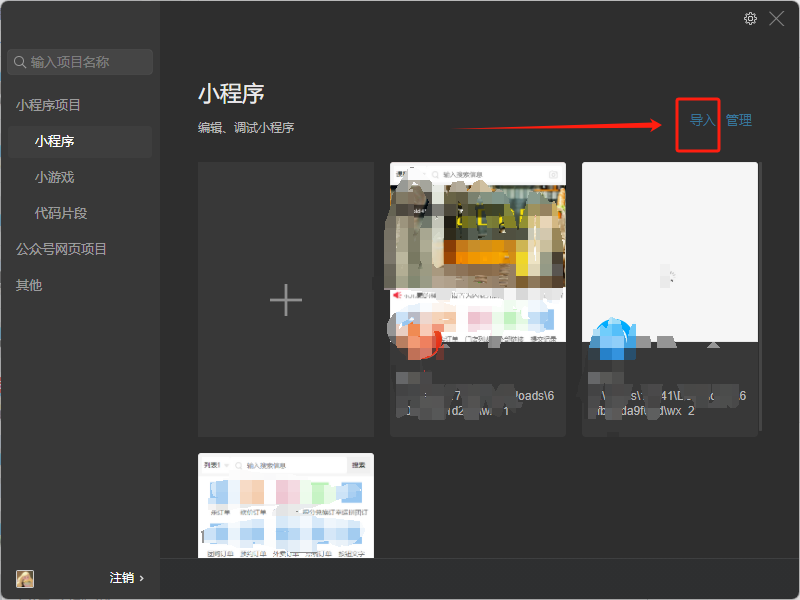The width and height of the screenshot is (800, 600).
Task: Switch to 小游戏 project list
Action: (54, 177)
